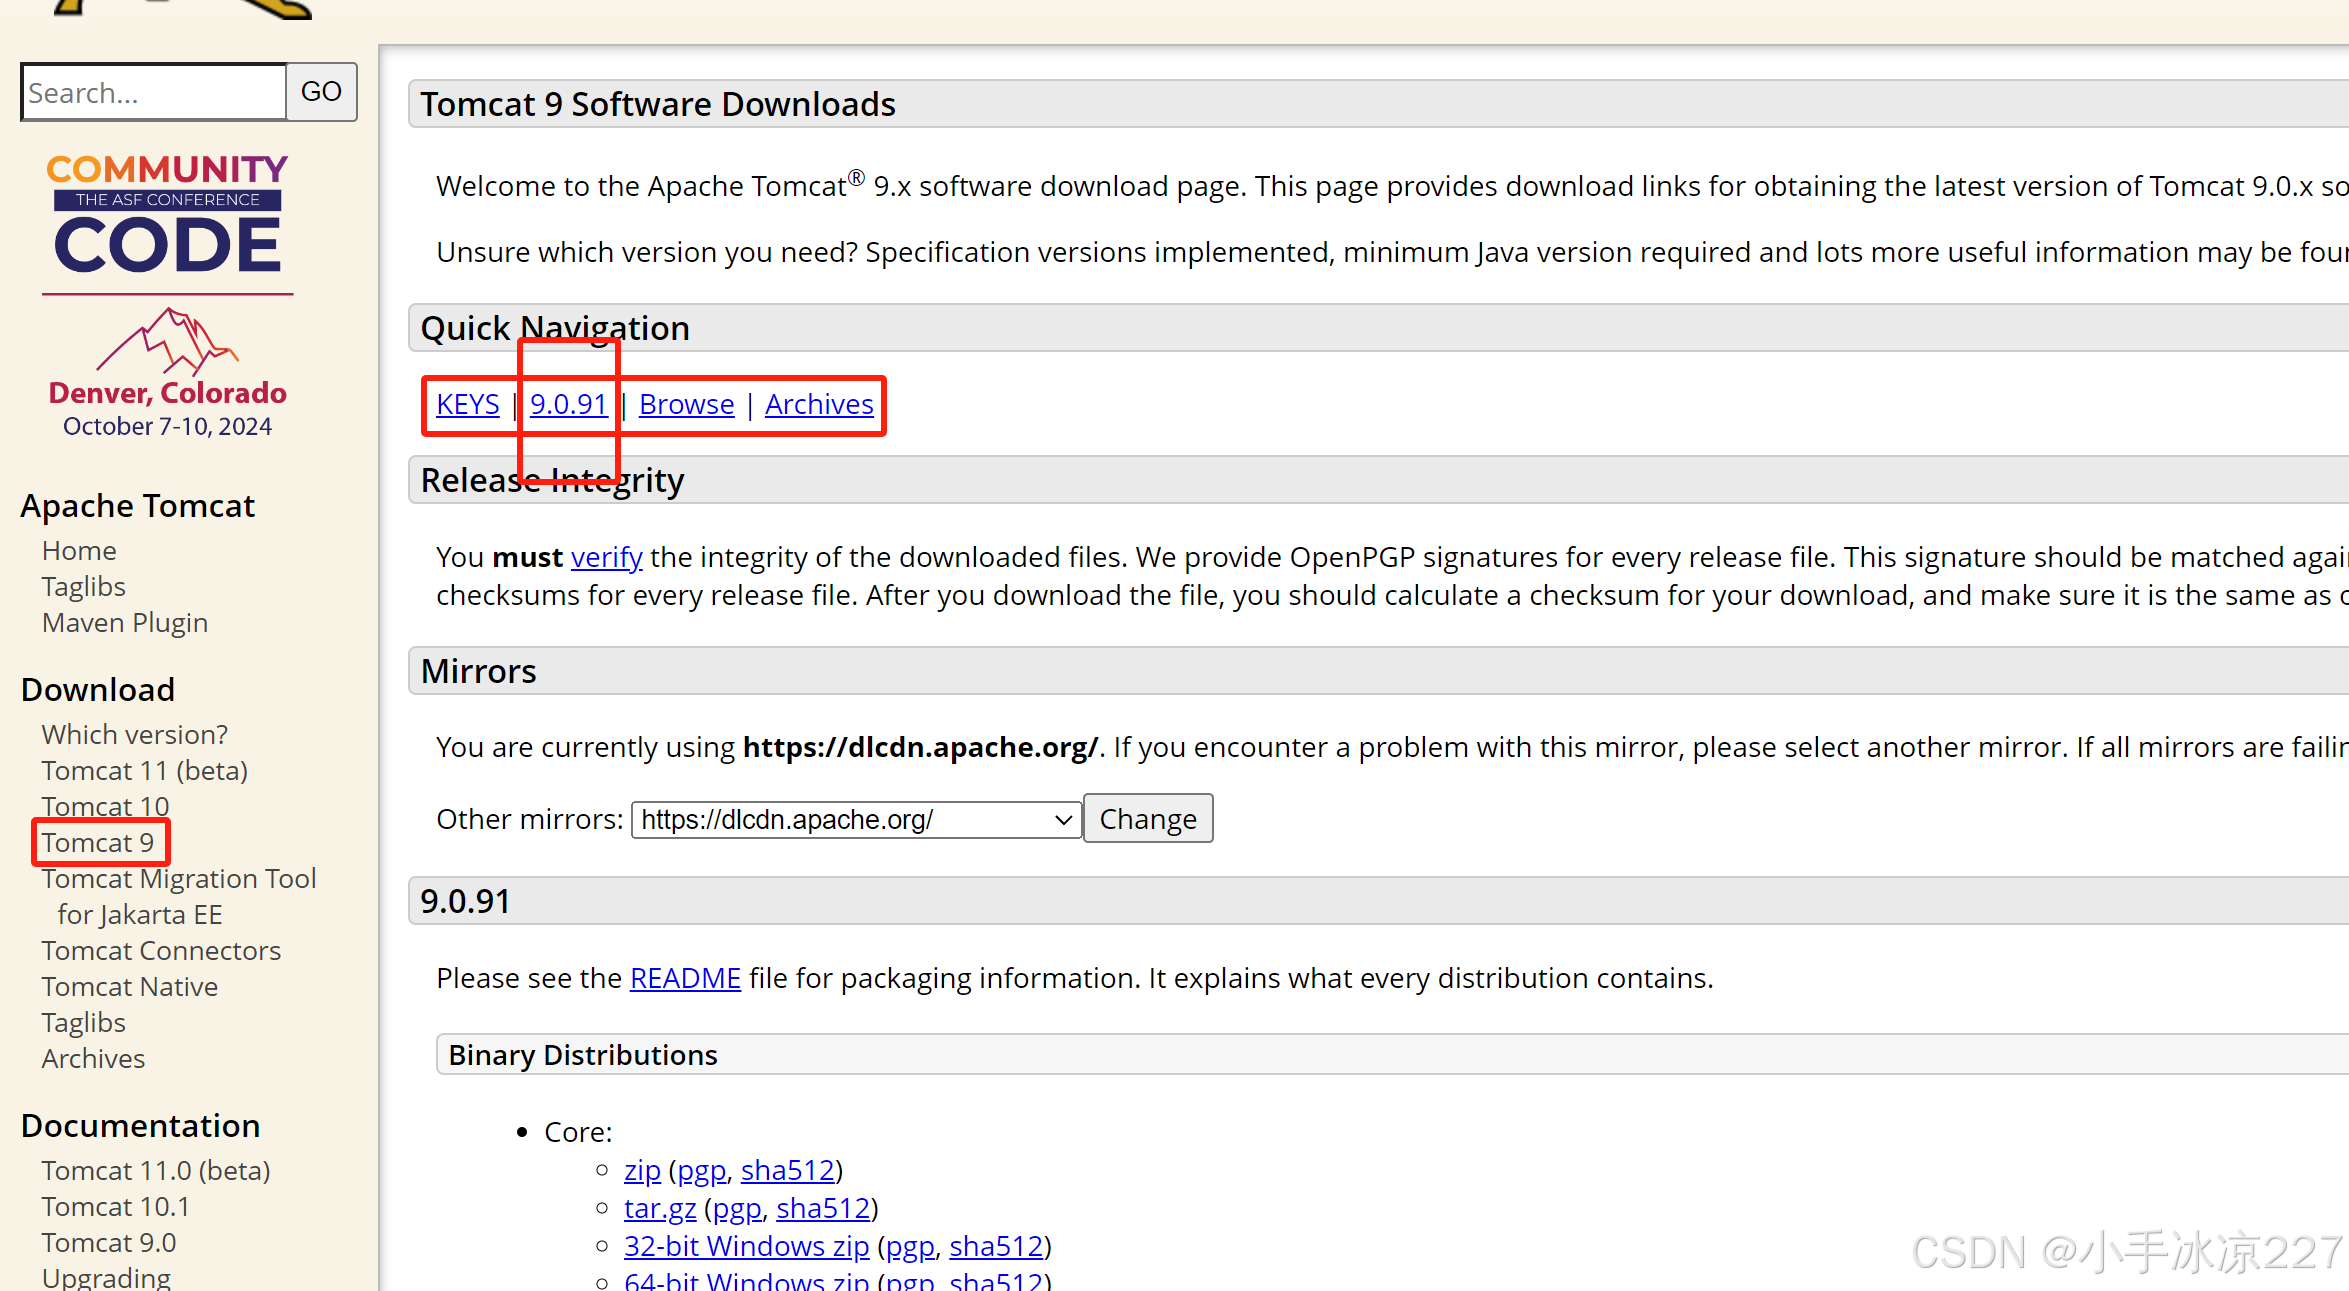Open Tomcat 10.1 documentation link
The height and width of the screenshot is (1291, 2349).
coord(115,1206)
